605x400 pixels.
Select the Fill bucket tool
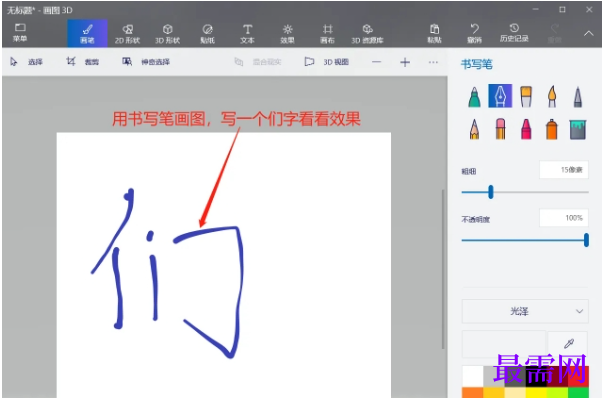tap(578, 129)
